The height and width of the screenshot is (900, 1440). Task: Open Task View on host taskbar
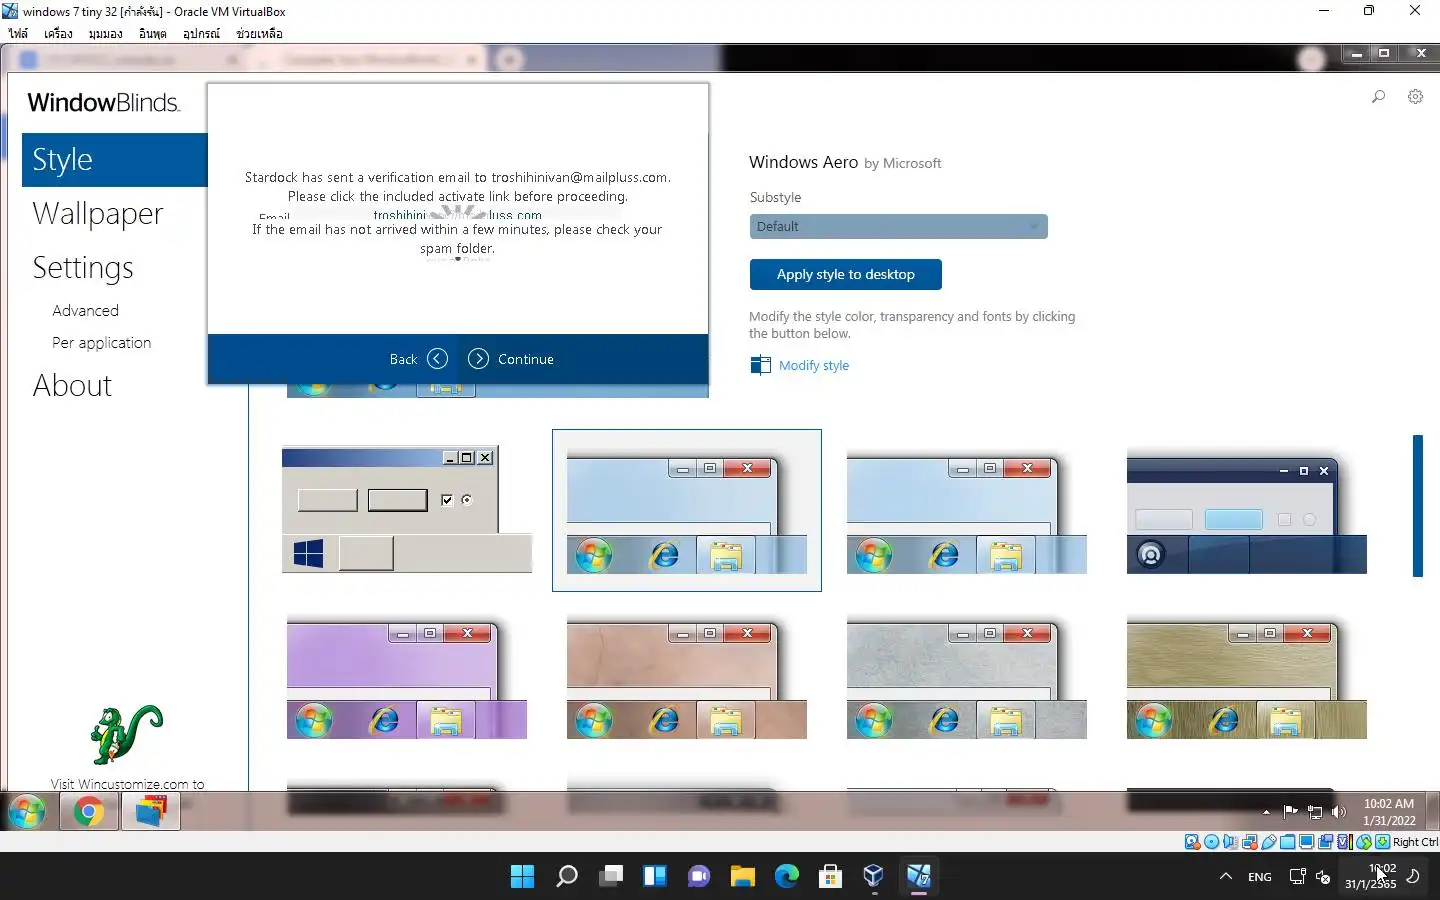point(611,876)
